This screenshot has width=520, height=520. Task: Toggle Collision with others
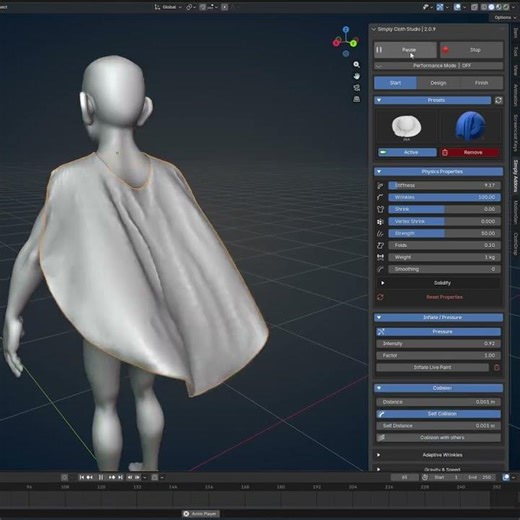coord(439,438)
